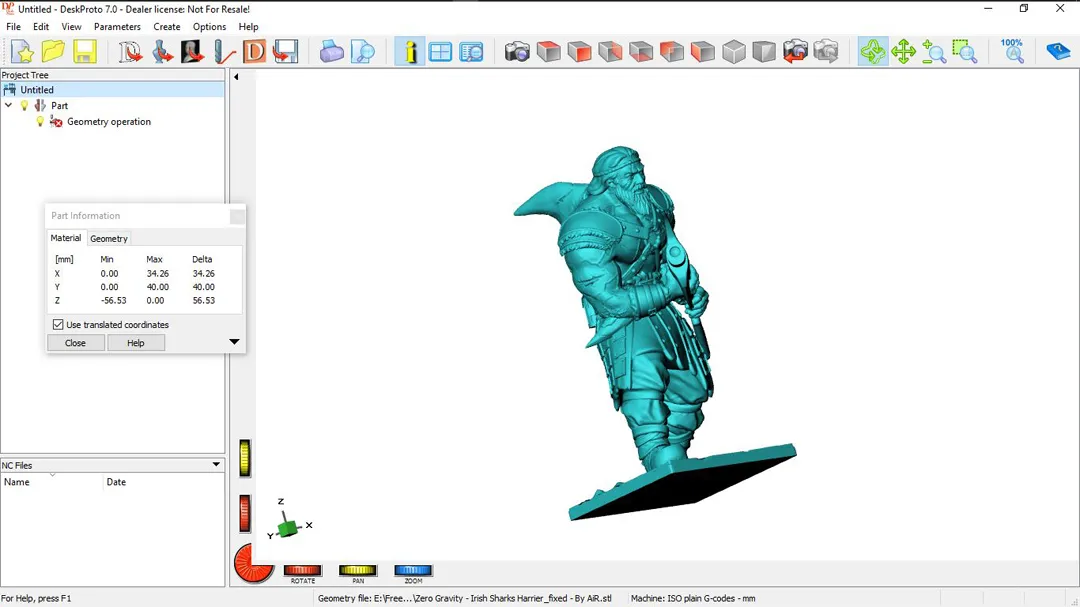Click the Save project floppy icon
1080x607 pixels.
pyautogui.click(x=84, y=52)
